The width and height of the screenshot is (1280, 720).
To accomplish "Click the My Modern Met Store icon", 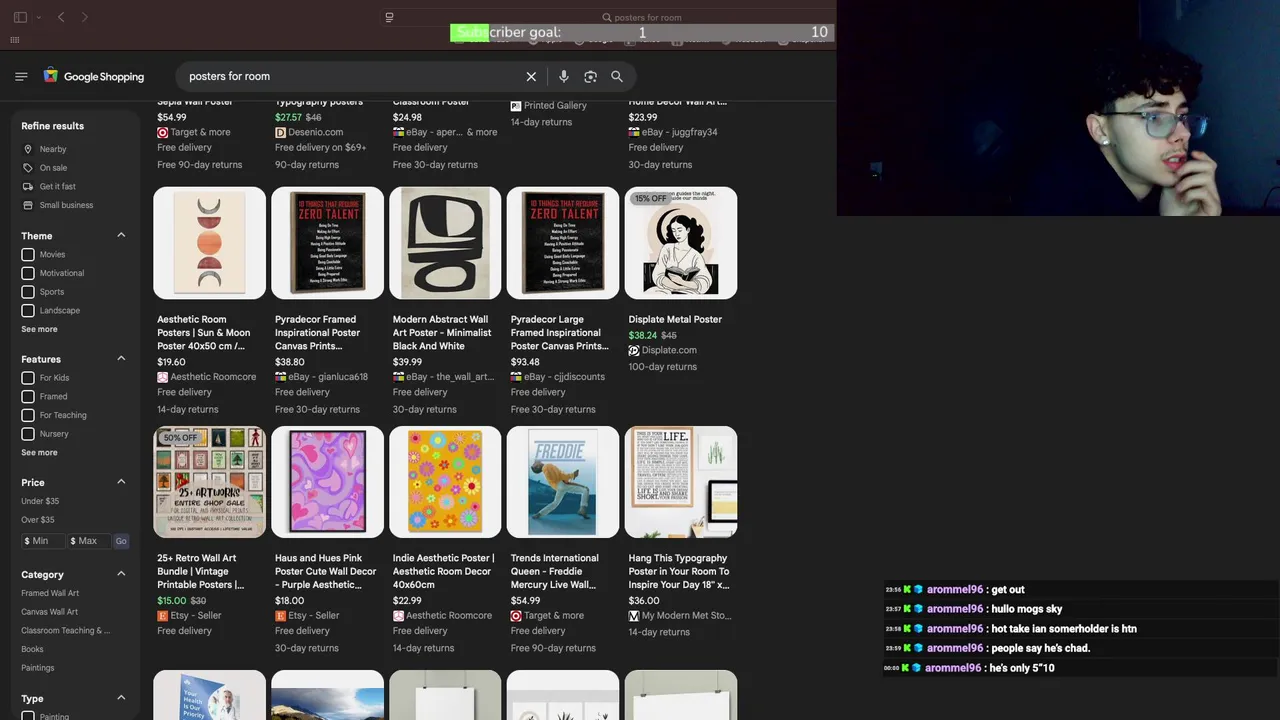I will [634, 616].
